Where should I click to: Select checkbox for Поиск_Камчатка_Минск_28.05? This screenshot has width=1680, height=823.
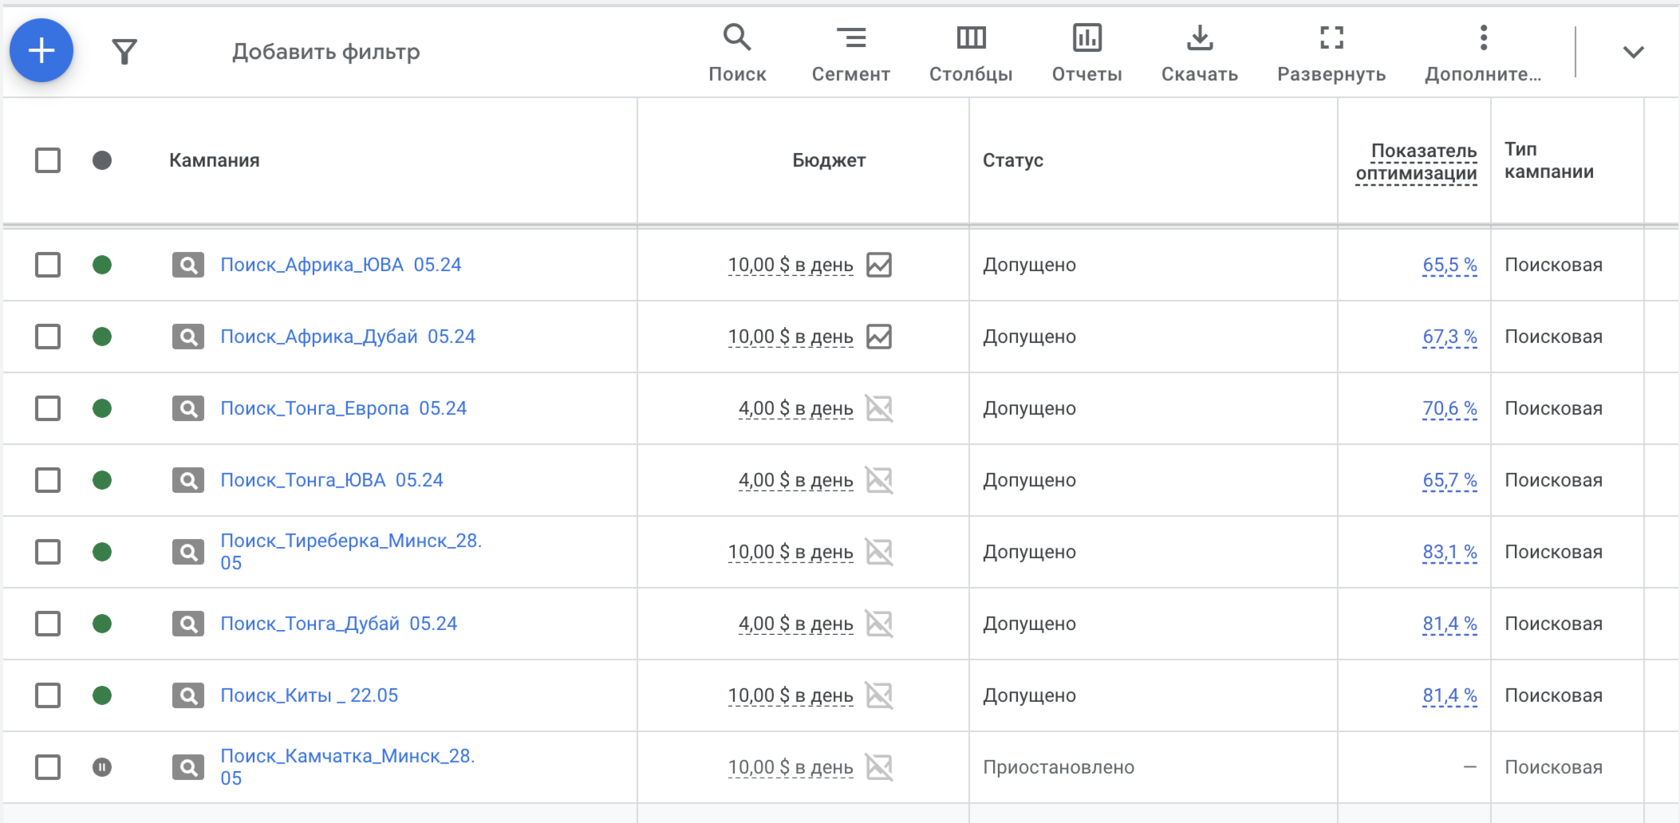48,767
